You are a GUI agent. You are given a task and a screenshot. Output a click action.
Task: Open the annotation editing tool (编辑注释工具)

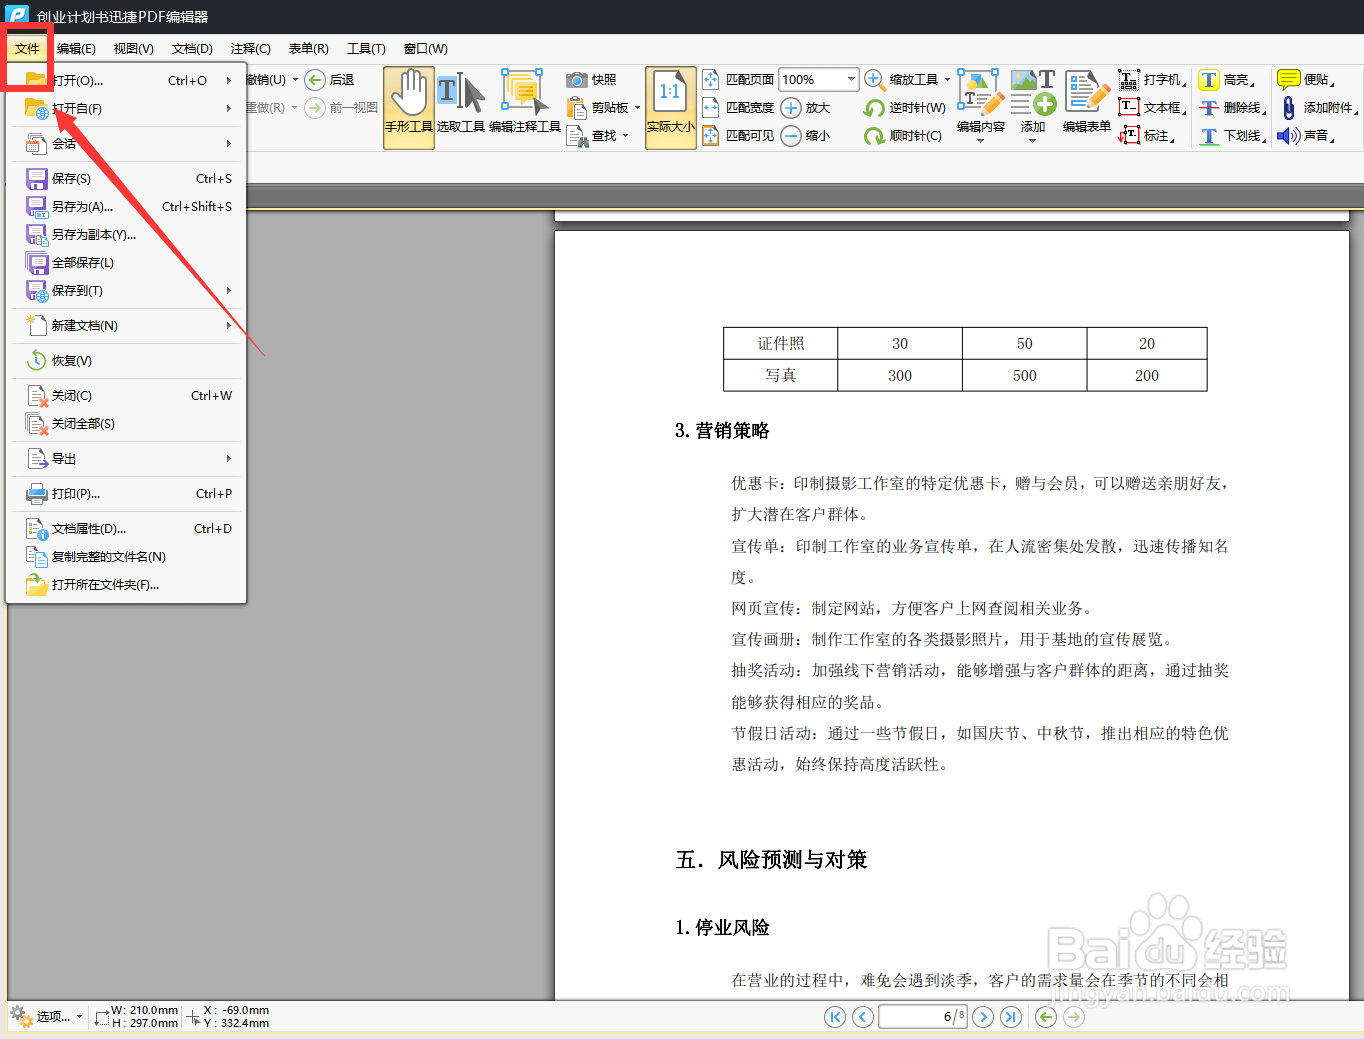point(524,105)
